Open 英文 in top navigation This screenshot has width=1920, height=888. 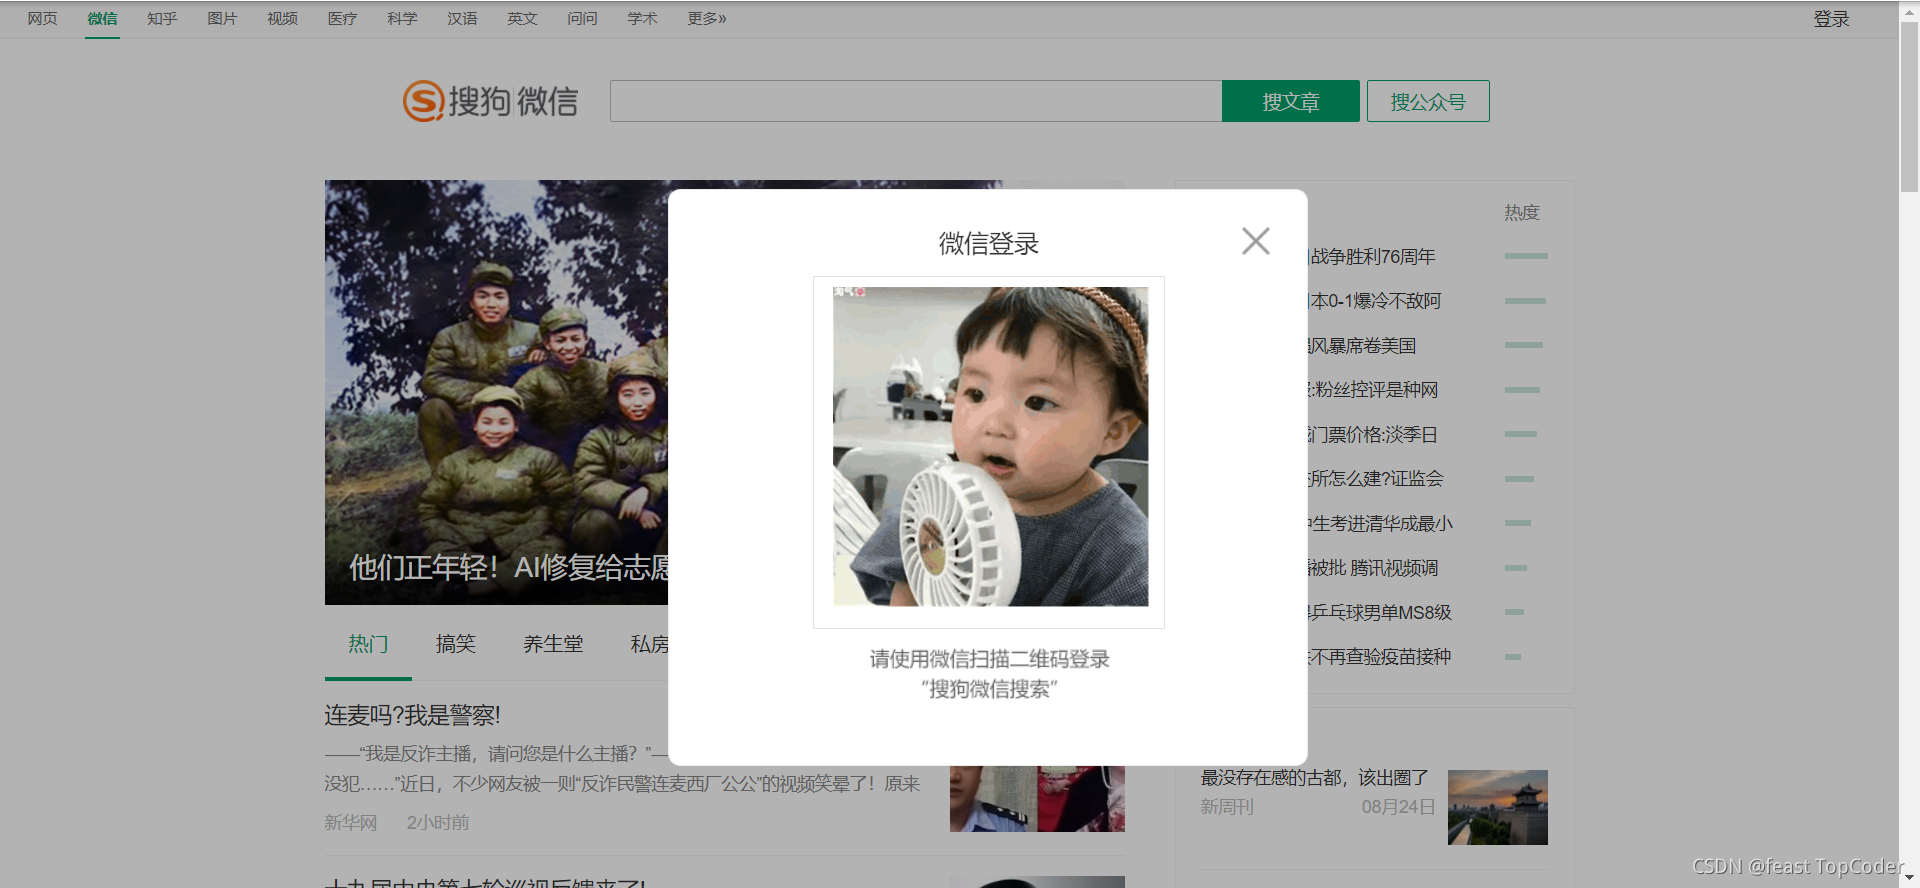point(522,18)
